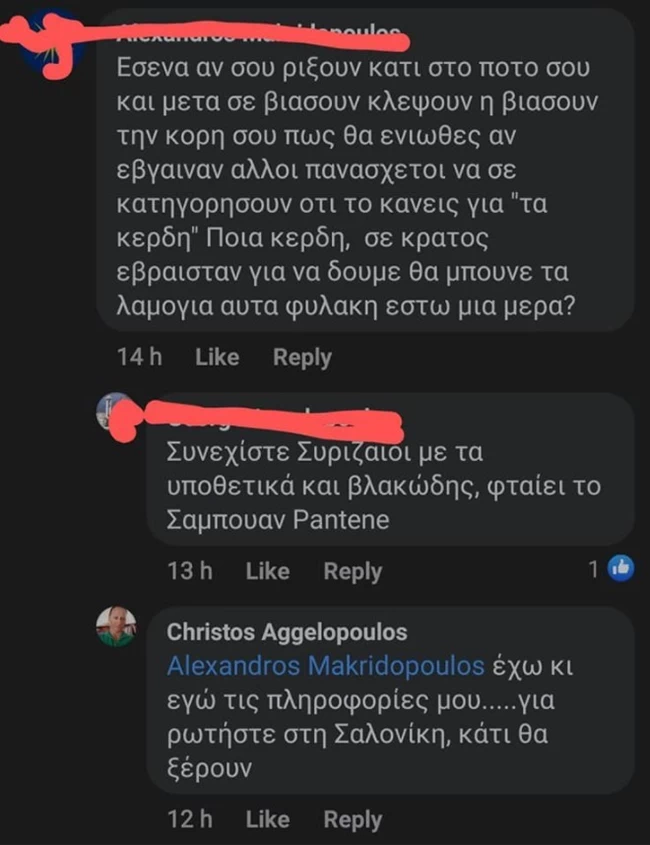Click the 12 h timestamp
The height and width of the screenshot is (845, 650).
pyautogui.click(x=190, y=819)
